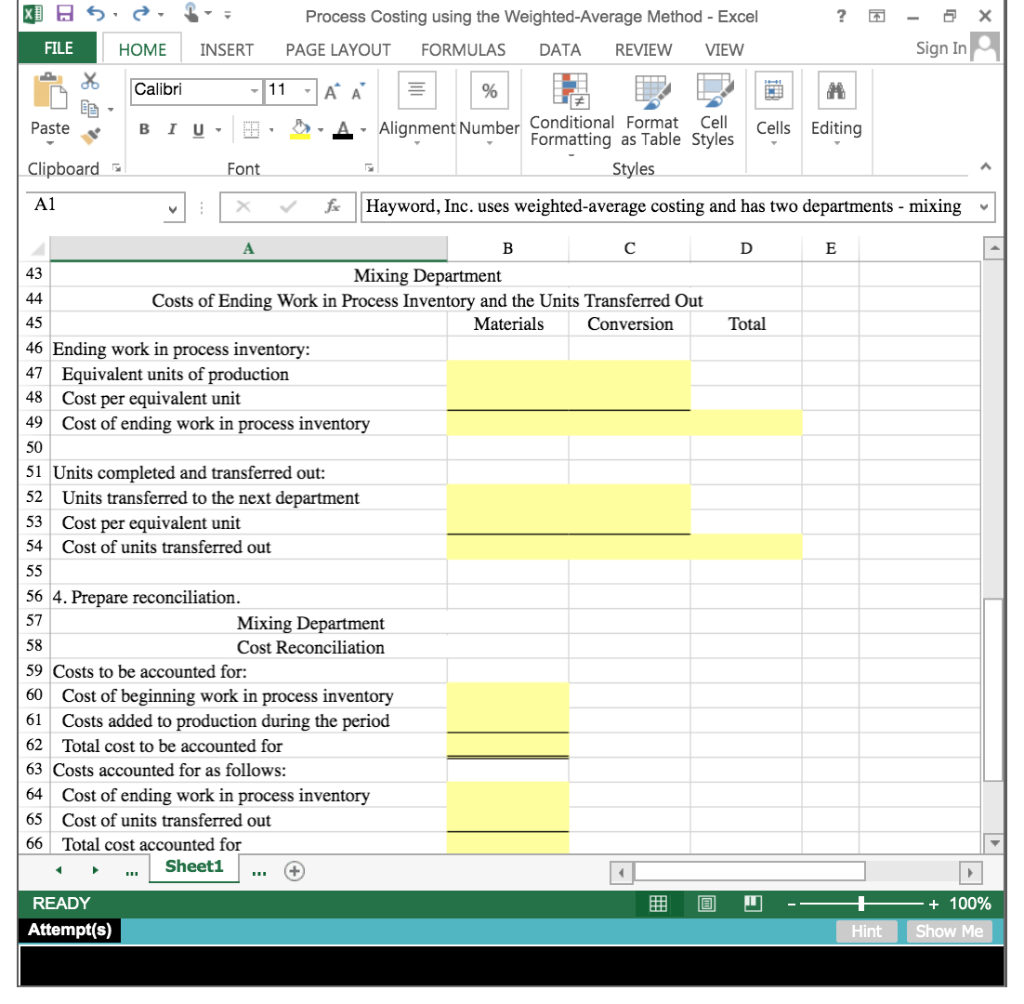The height and width of the screenshot is (1004, 1024).
Task: Switch to the DATA tab
Action: (560, 50)
